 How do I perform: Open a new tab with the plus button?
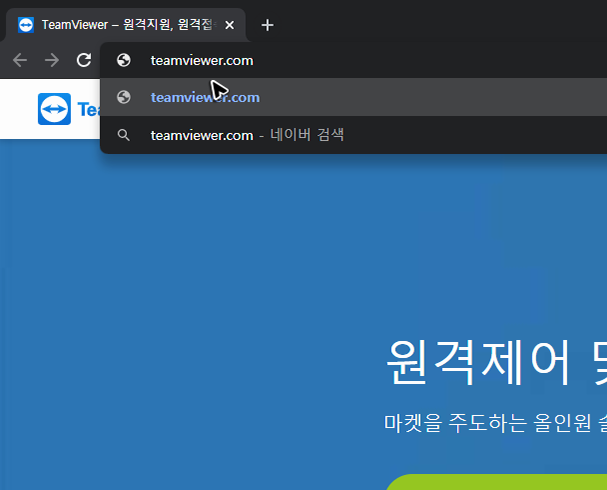(267, 25)
